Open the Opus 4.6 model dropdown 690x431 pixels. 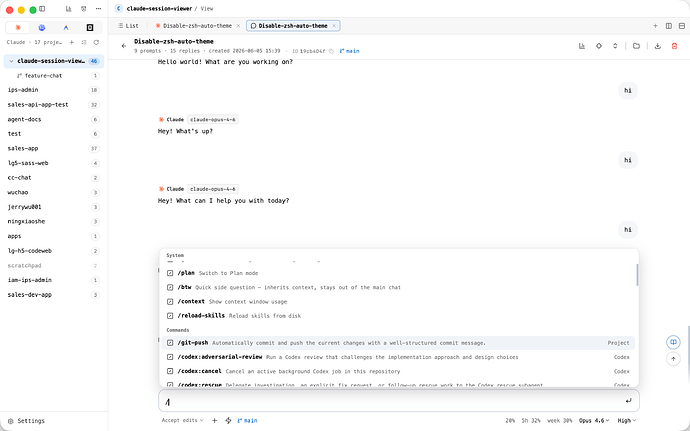(594, 420)
